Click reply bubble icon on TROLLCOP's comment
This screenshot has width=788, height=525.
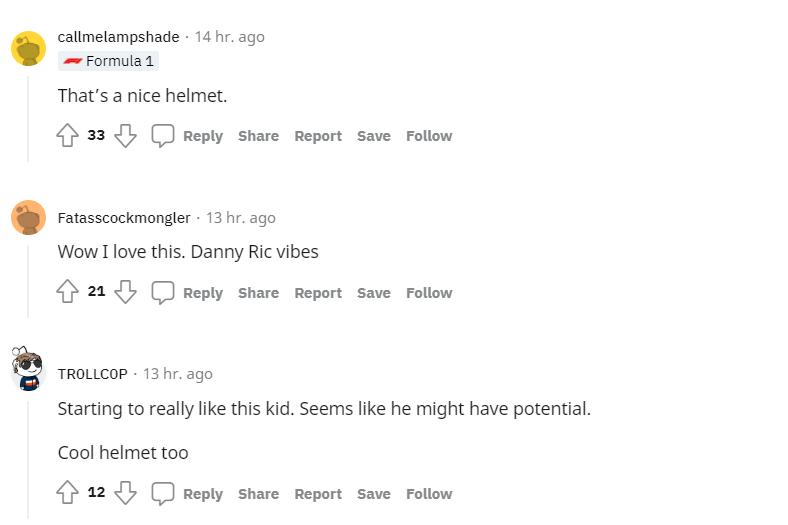click(163, 493)
